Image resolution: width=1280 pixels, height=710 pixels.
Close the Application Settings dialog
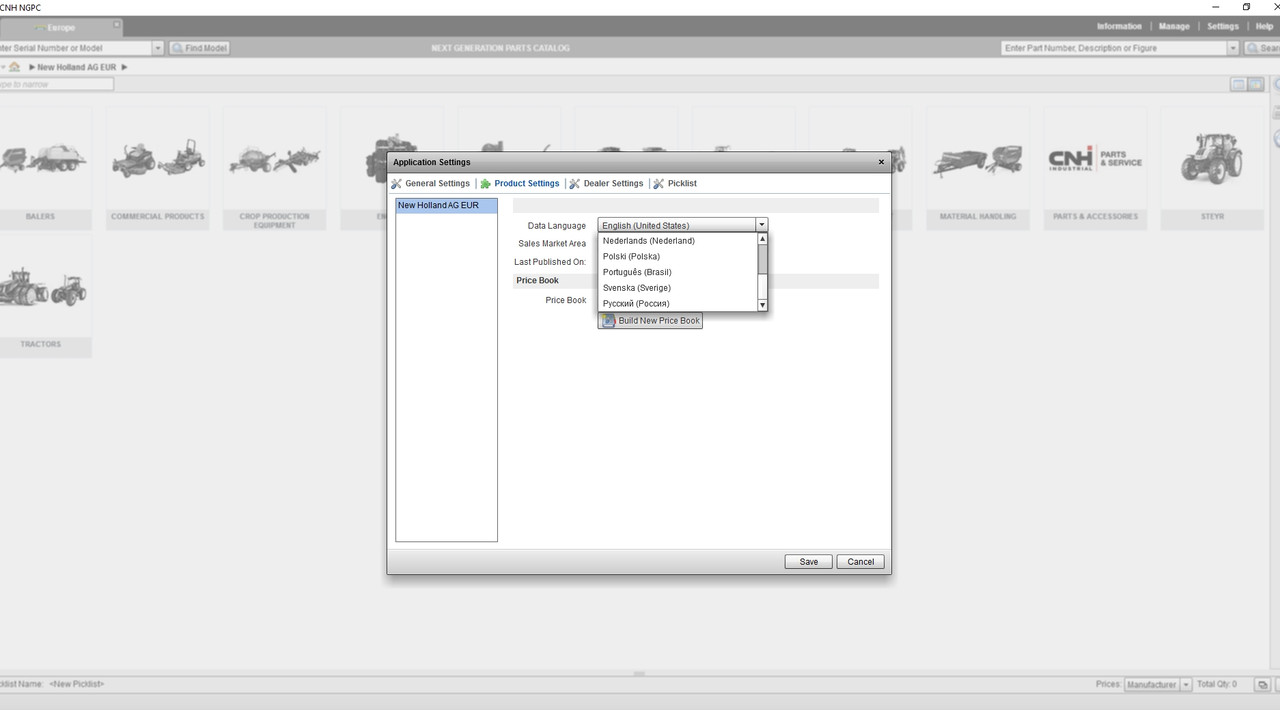(x=881, y=162)
